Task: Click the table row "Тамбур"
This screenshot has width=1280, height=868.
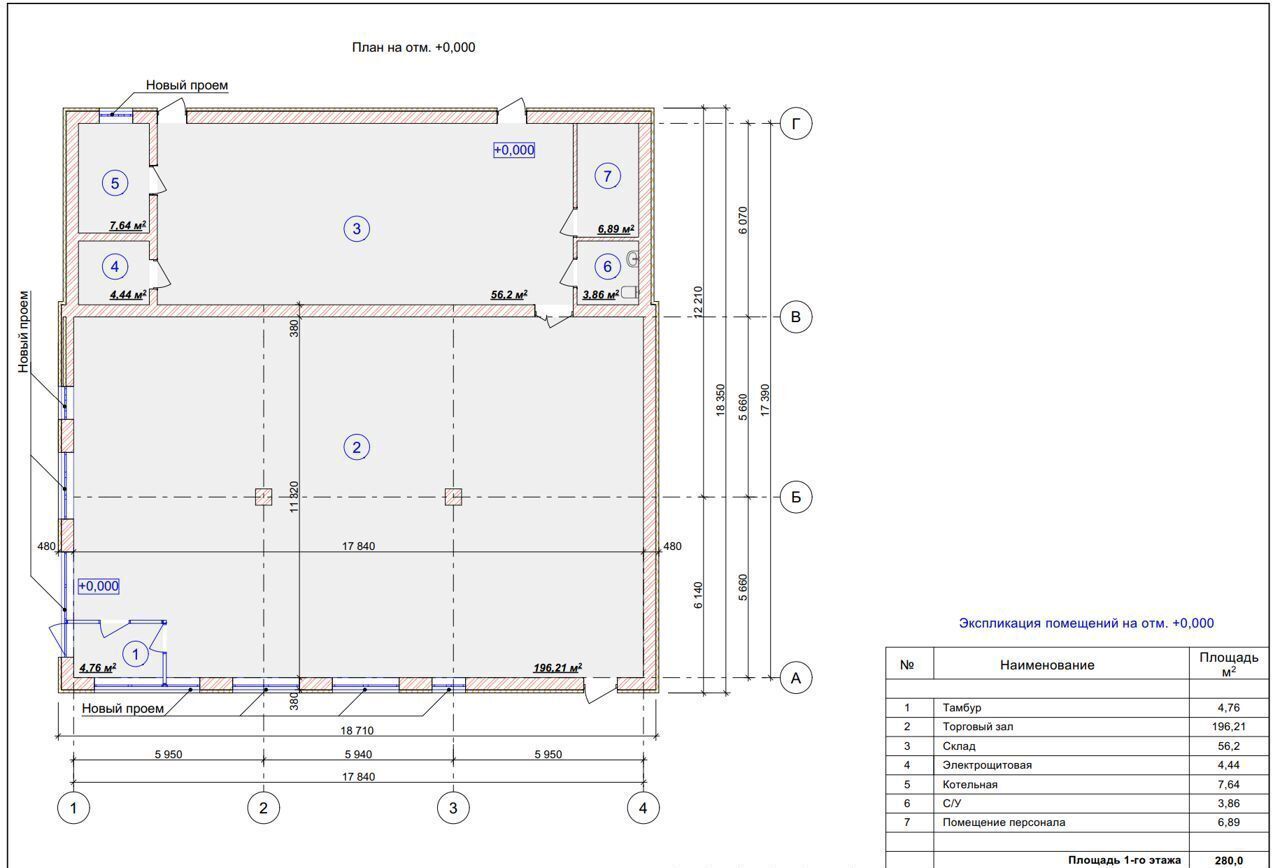Action: tap(1077, 707)
